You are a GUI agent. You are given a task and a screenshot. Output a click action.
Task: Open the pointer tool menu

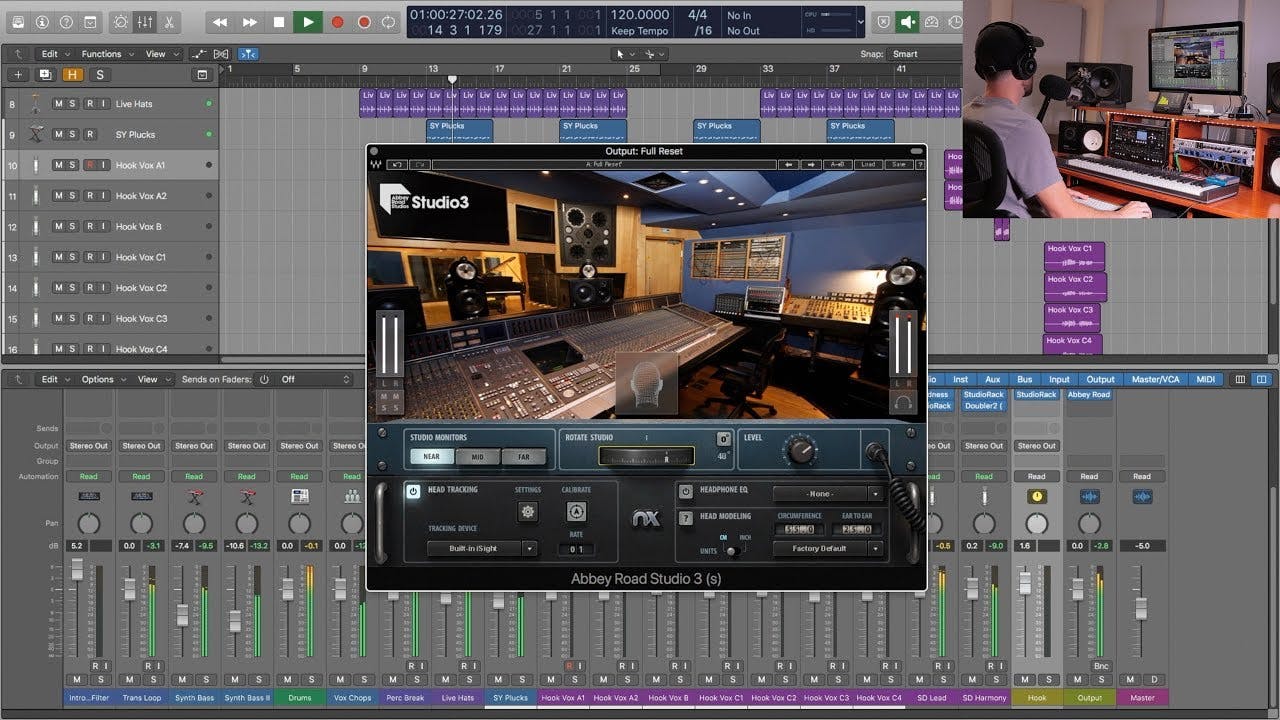pos(624,54)
